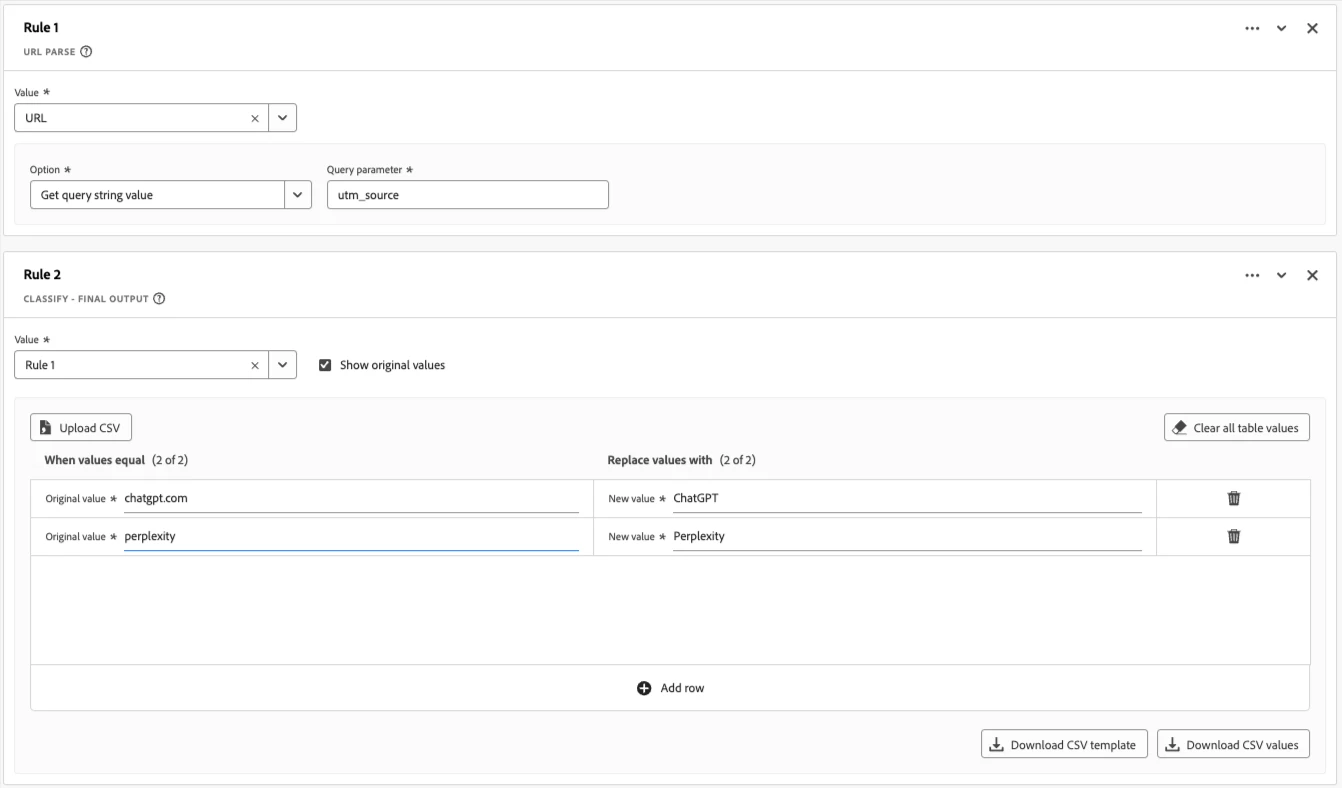Click Upload CSV button

(x=81, y=428)
